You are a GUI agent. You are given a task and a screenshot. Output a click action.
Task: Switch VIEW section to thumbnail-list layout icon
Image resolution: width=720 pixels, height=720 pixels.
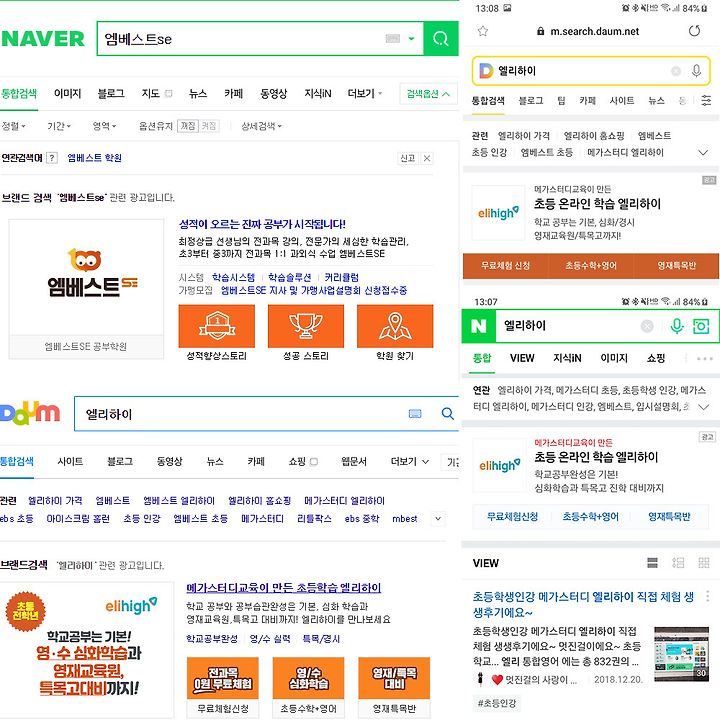tap(678, 562)
